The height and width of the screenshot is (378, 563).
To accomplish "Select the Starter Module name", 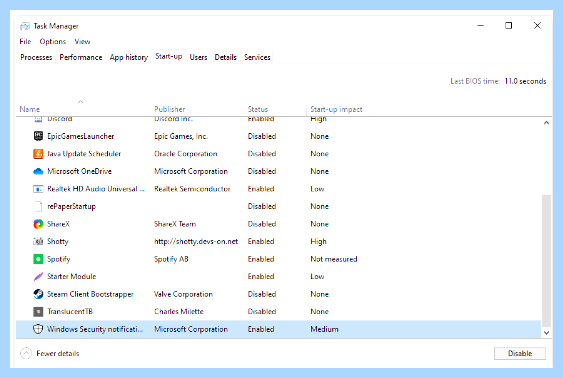I will point(71,276).
